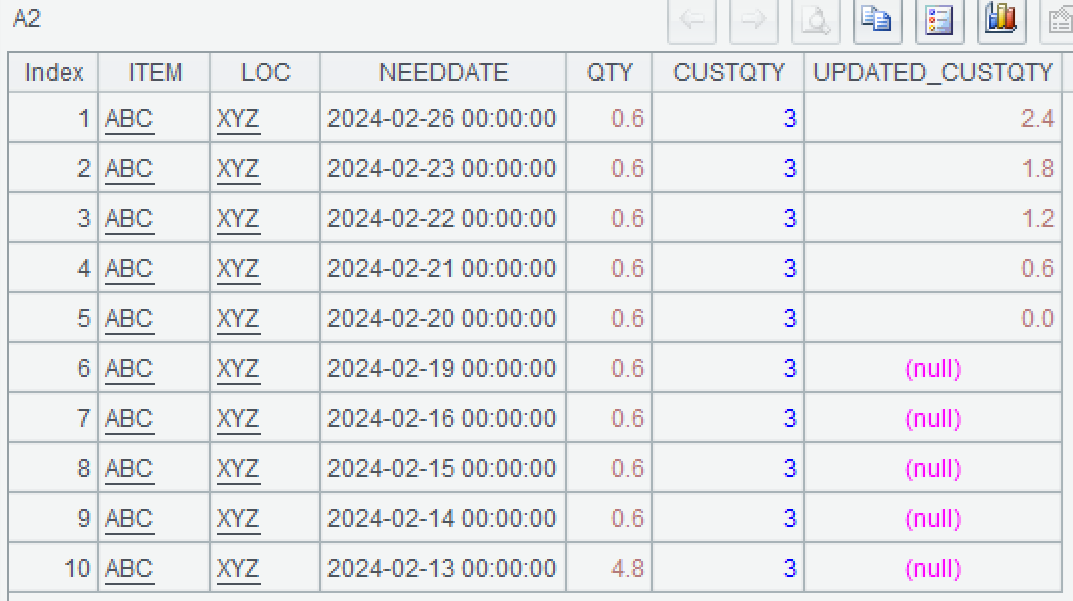Image resolution: width=1073 pixels, height=601 pixels.
Task: Click the partially visible rightmost toolbar icon
Action: [x=1058, y=20]
